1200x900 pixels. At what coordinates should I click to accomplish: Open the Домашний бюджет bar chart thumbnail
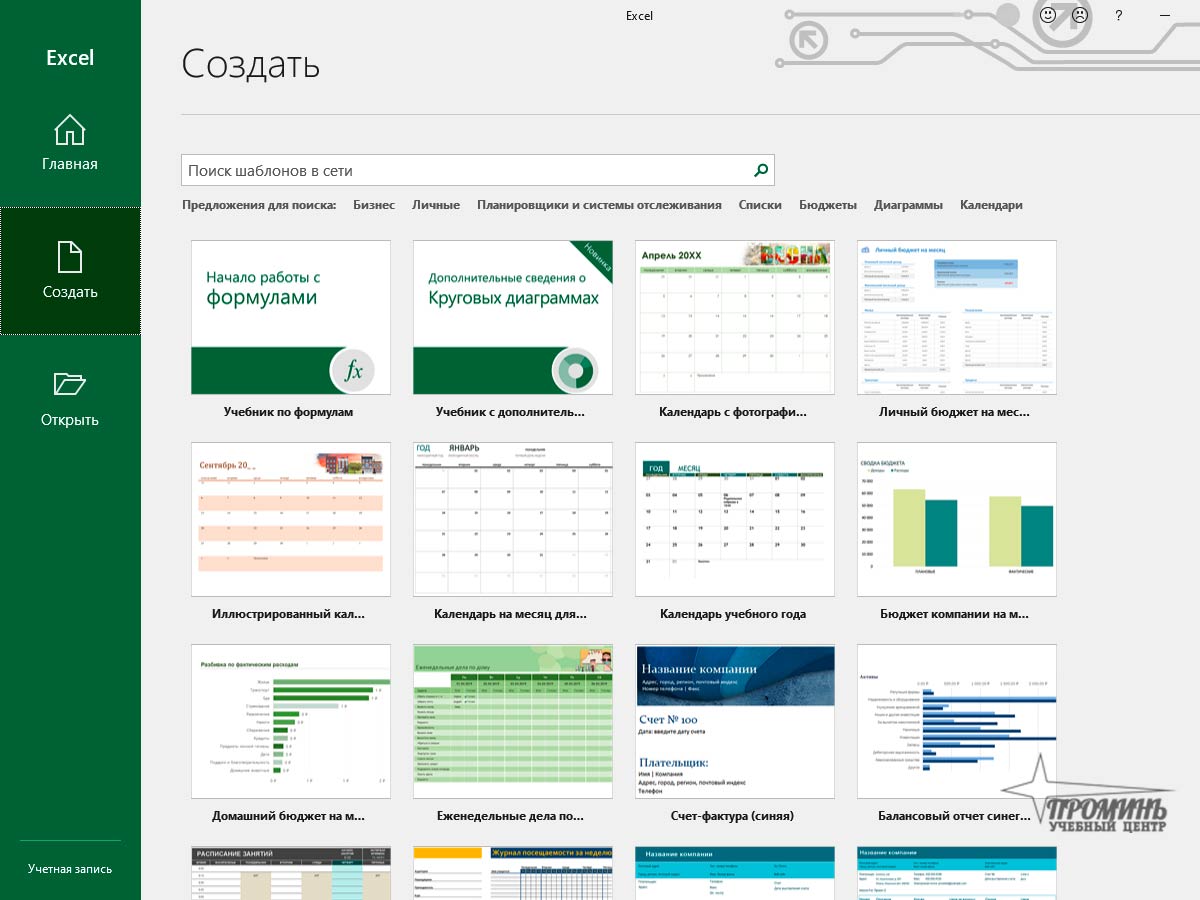(290, 721)
